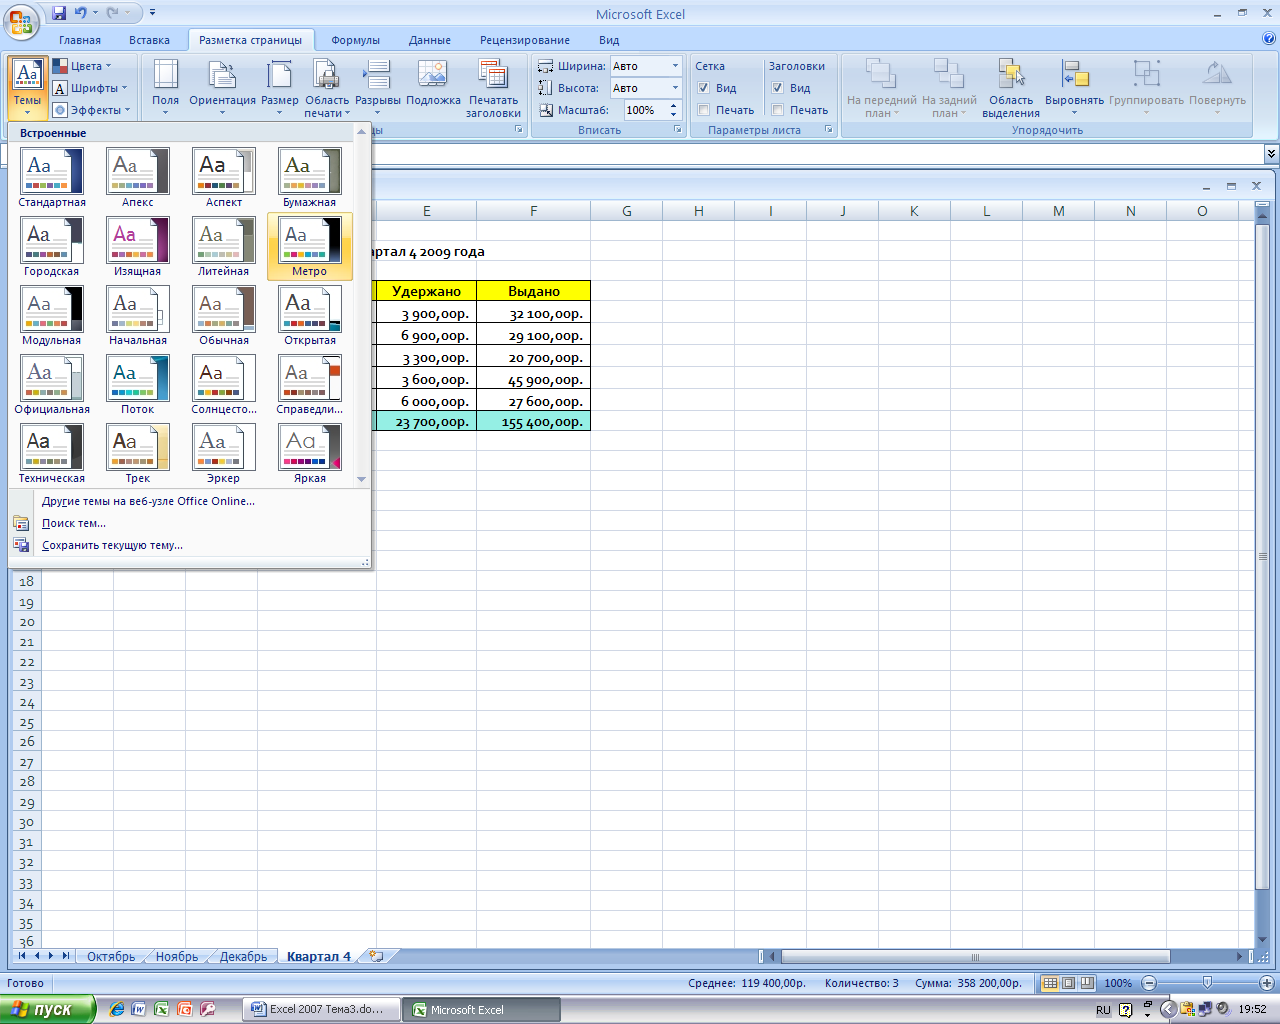Apply the Модульная theme
This screenshot has width=1280, height=1024.
click(52, 315)
